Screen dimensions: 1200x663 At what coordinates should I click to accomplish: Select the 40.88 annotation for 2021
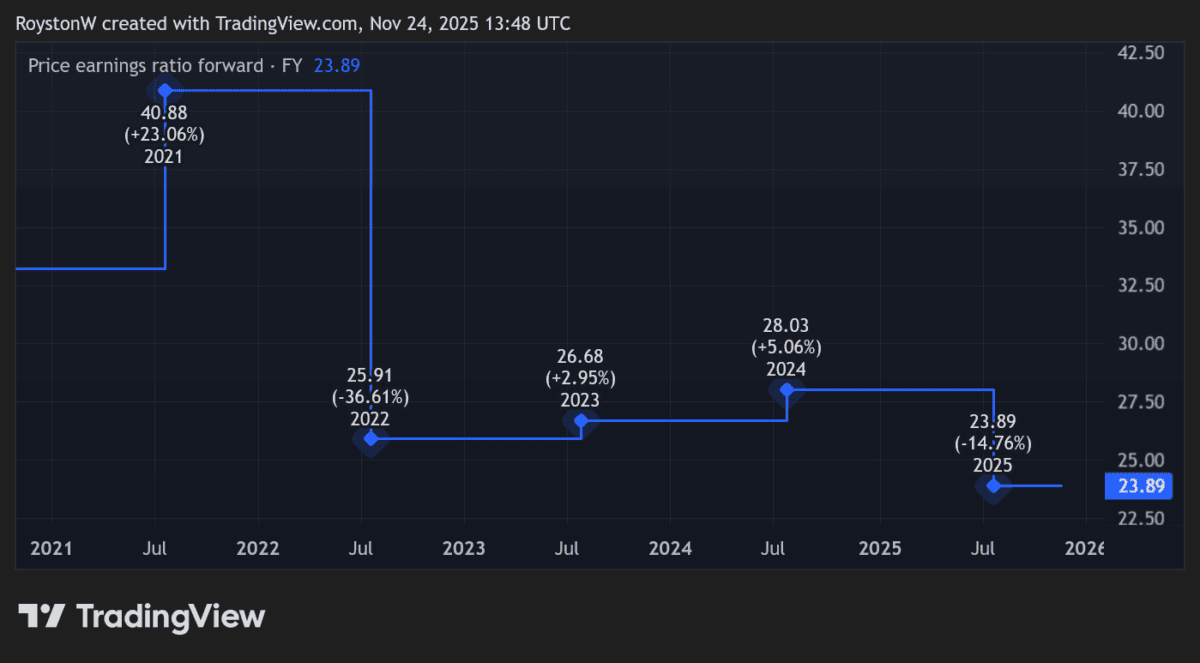(x=164, y=113)
